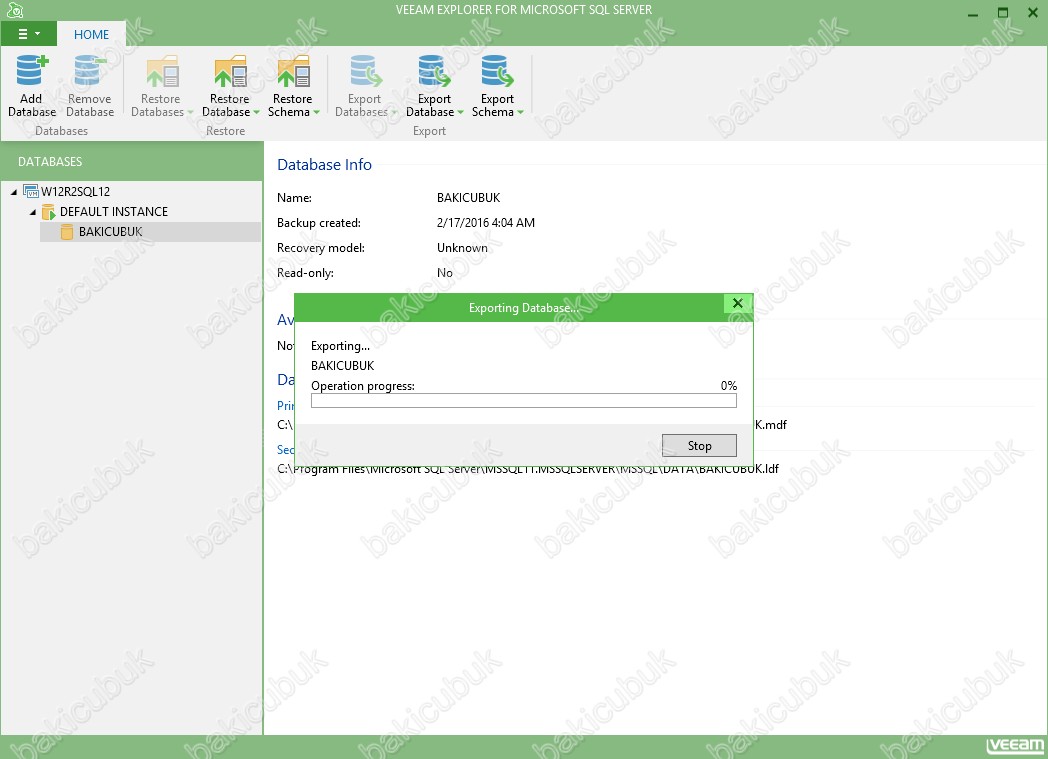Open the Restore Databases dropdown arrow
Viewport: 1048px width, 759px height.
pos(190,112)
